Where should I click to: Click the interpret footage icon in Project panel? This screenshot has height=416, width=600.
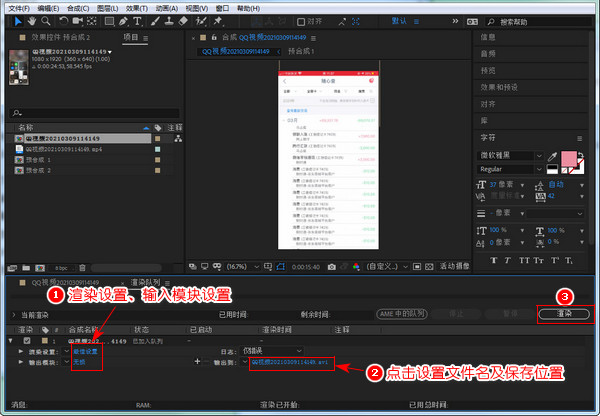click(x=12, y=268)
